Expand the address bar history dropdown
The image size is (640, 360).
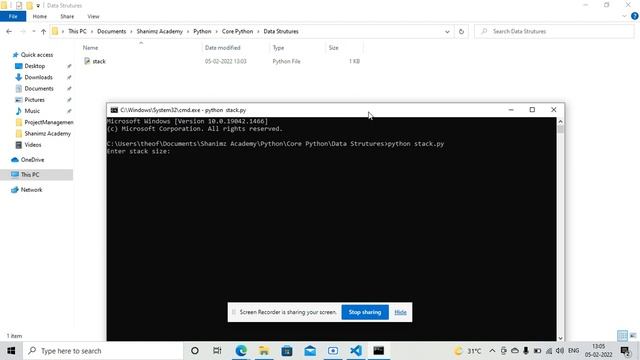(447, 31)
